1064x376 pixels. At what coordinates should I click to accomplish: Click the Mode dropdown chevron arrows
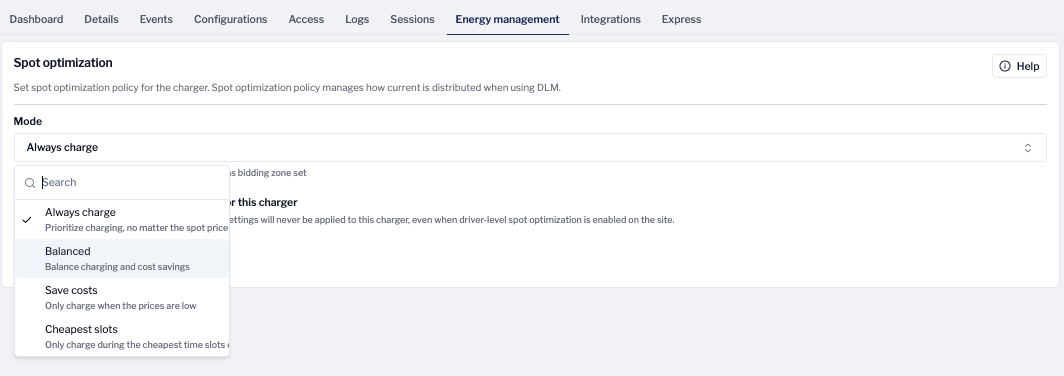coord(1028,147)
